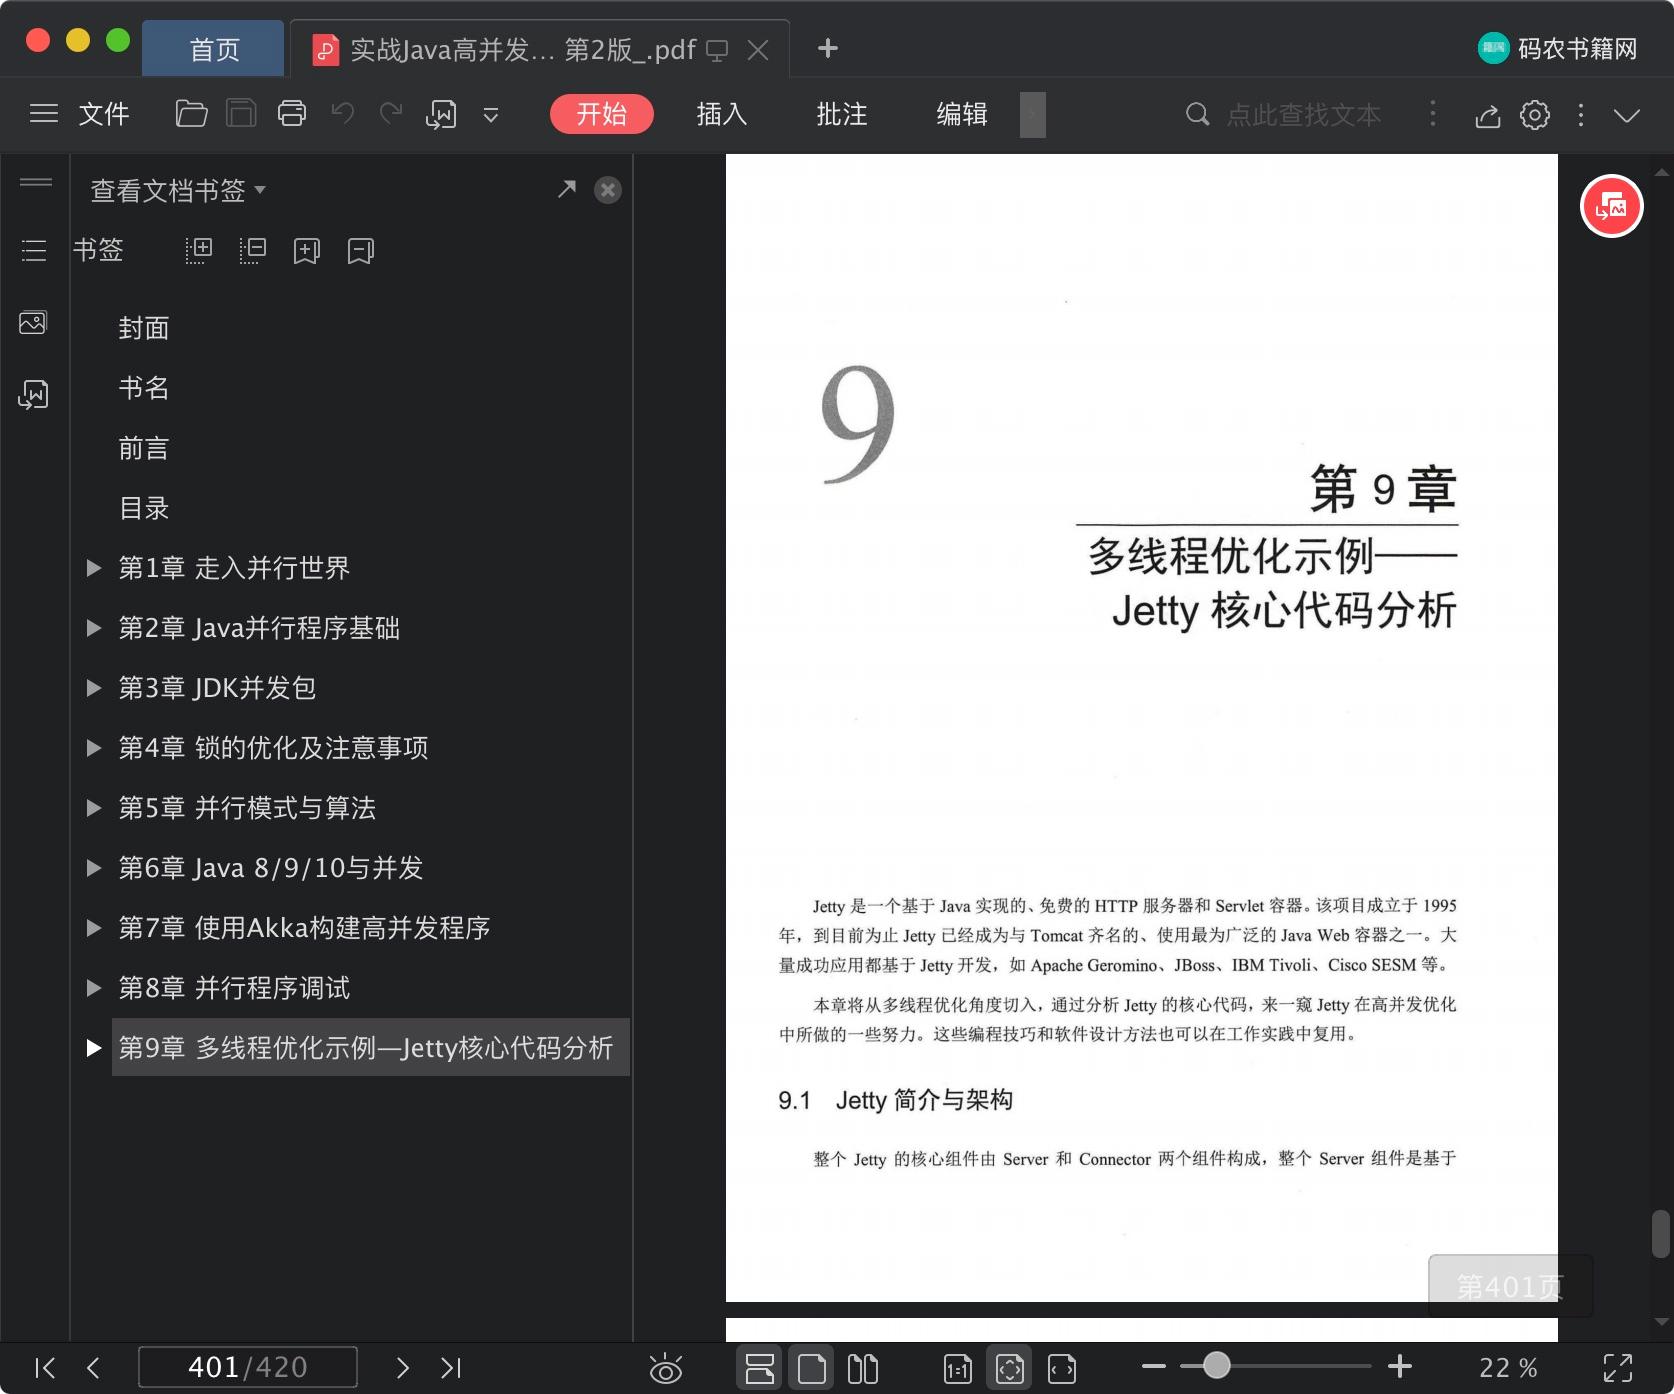Click the expand all bookmarks icon

click(199, 250)
